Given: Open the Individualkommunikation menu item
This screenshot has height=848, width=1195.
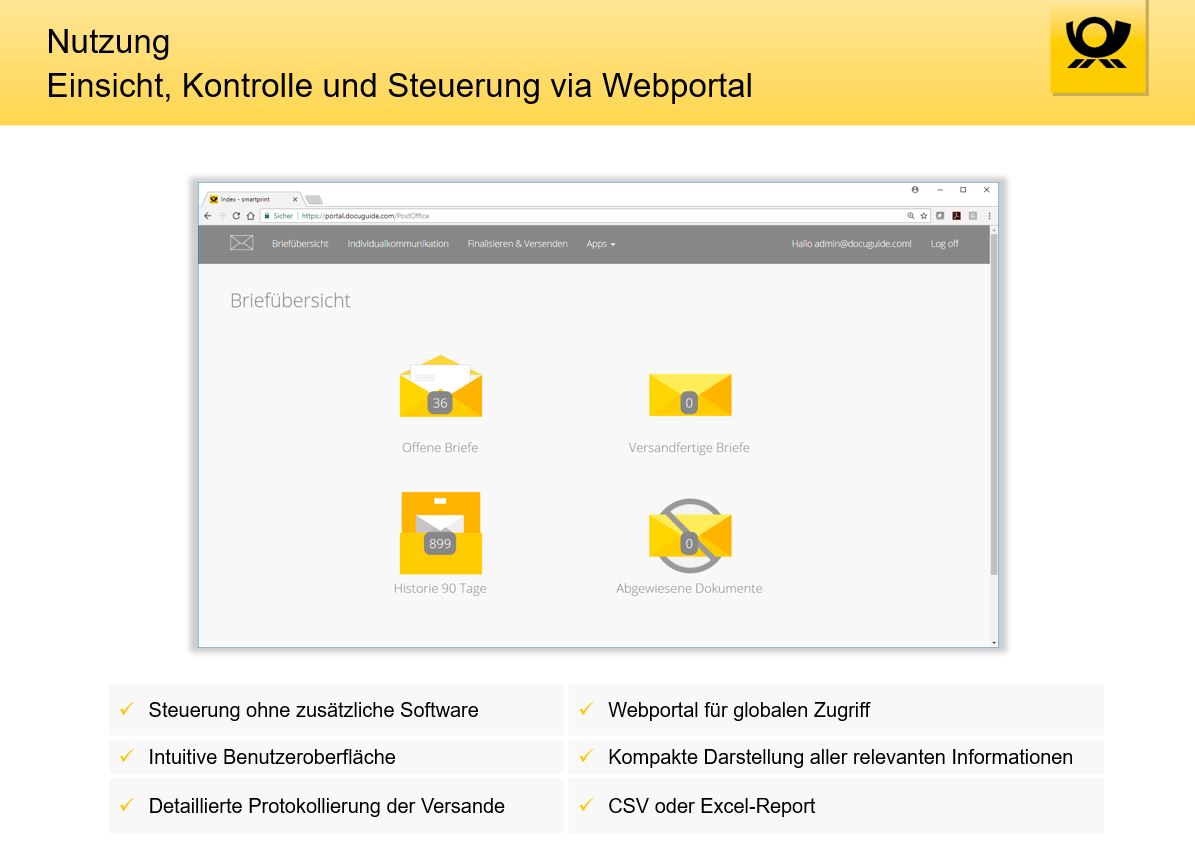Looking at the screenshot, I should pos(398,244).
